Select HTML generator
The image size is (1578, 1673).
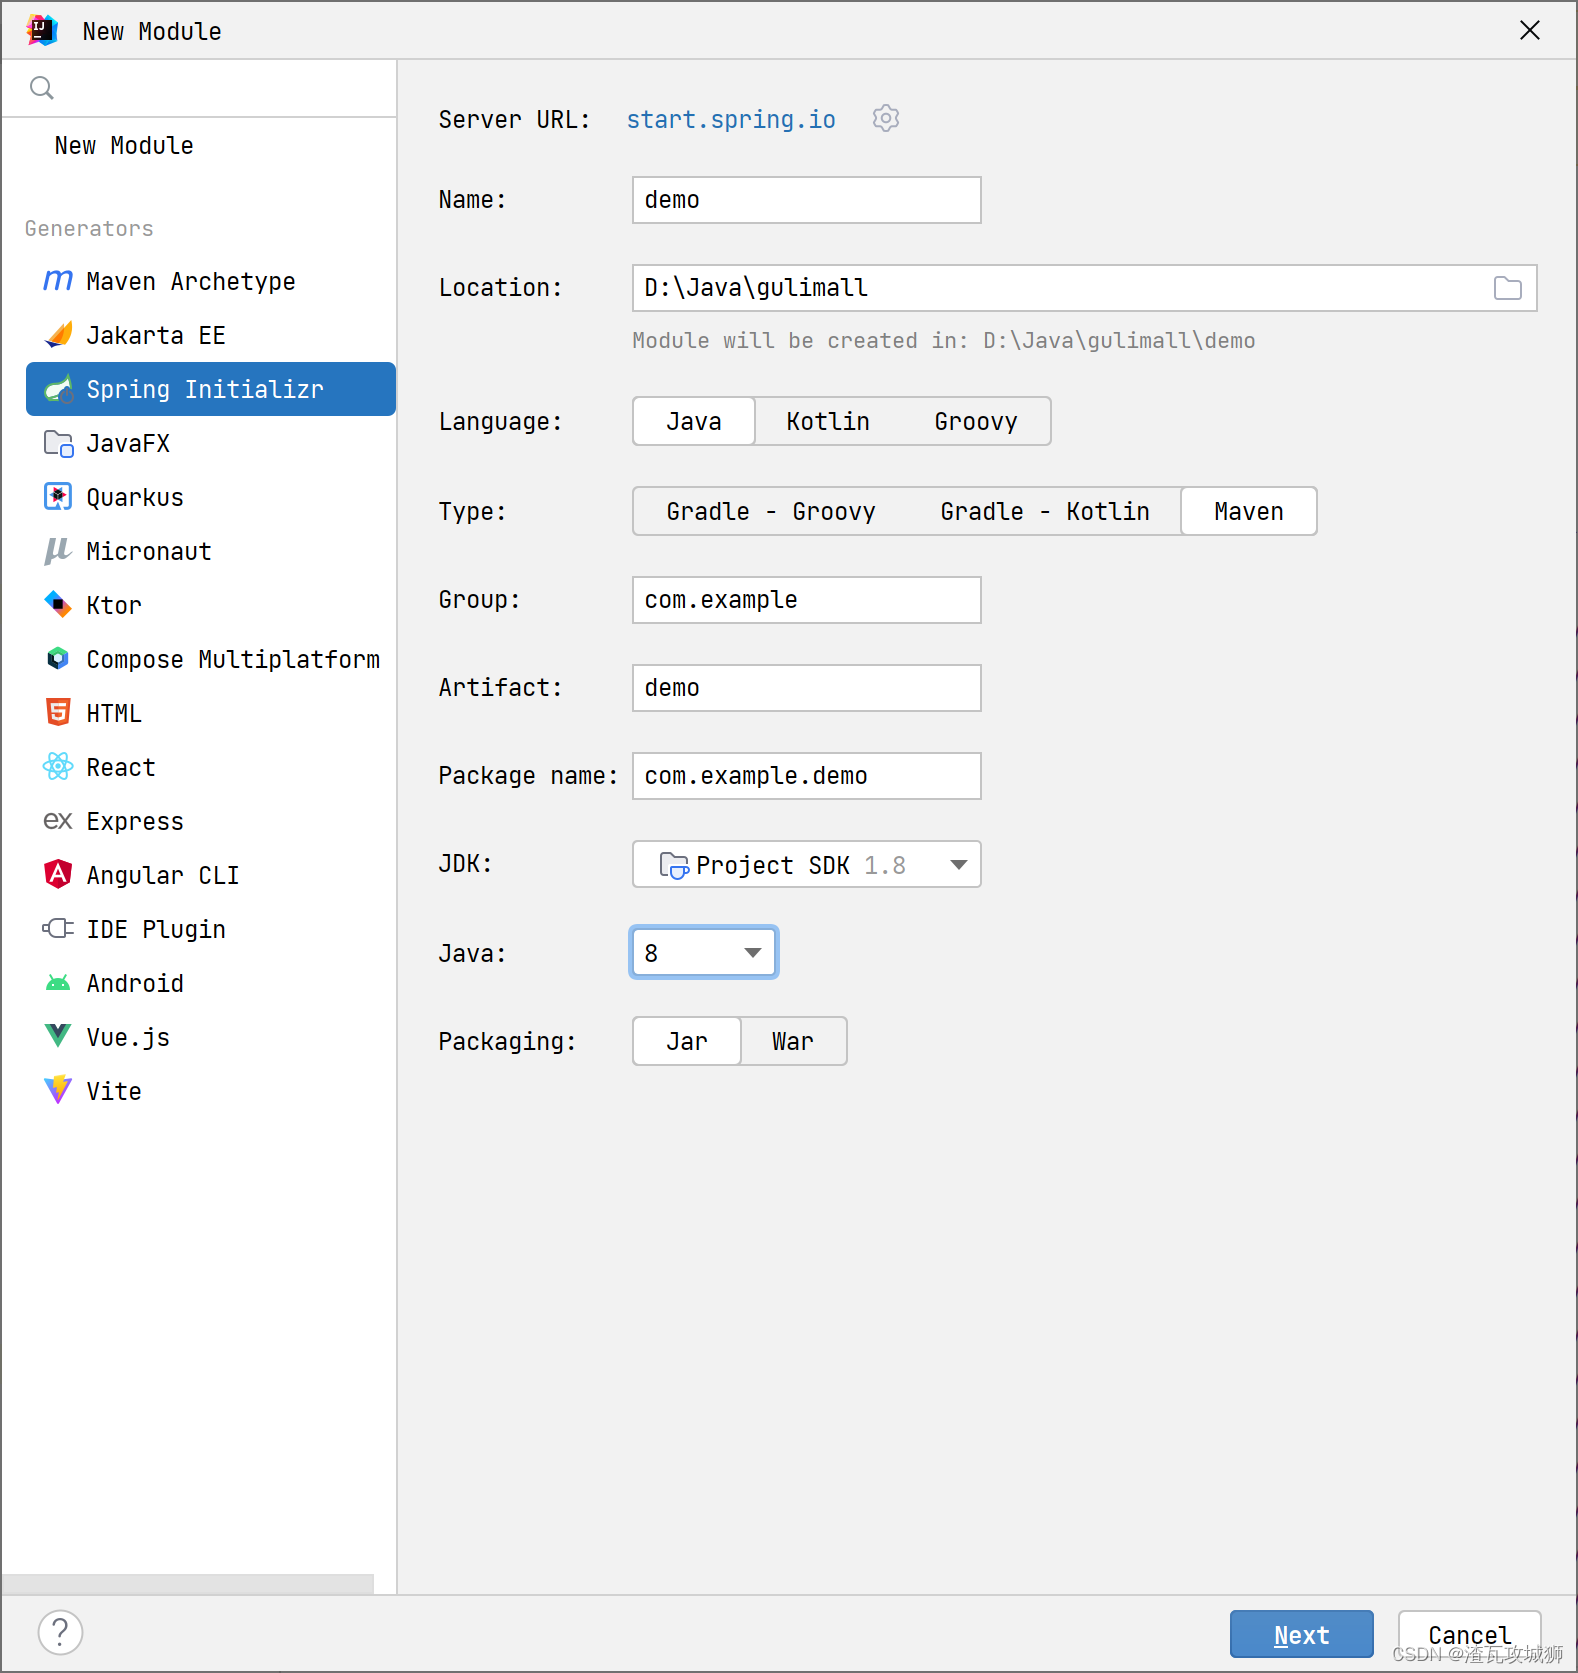click(211, 713)
